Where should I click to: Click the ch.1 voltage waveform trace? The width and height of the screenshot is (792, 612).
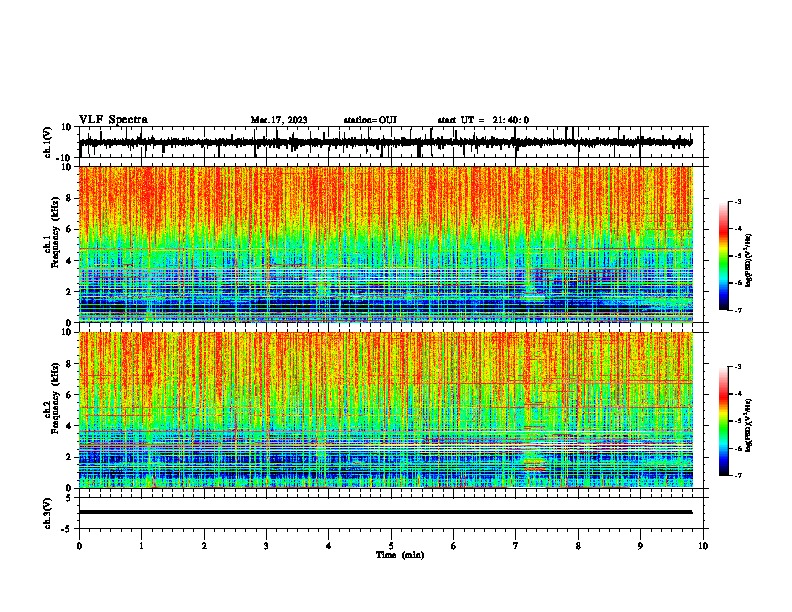click(x=386, y=142)
